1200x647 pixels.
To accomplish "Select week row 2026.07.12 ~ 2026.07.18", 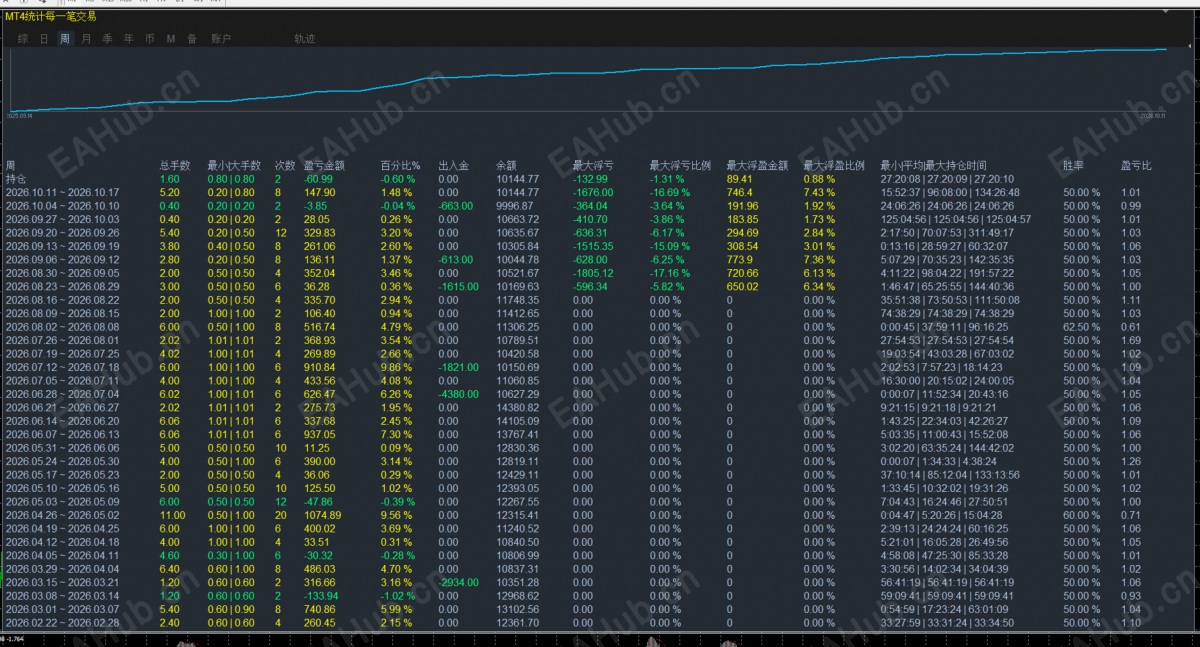I will tap(62, 367).
